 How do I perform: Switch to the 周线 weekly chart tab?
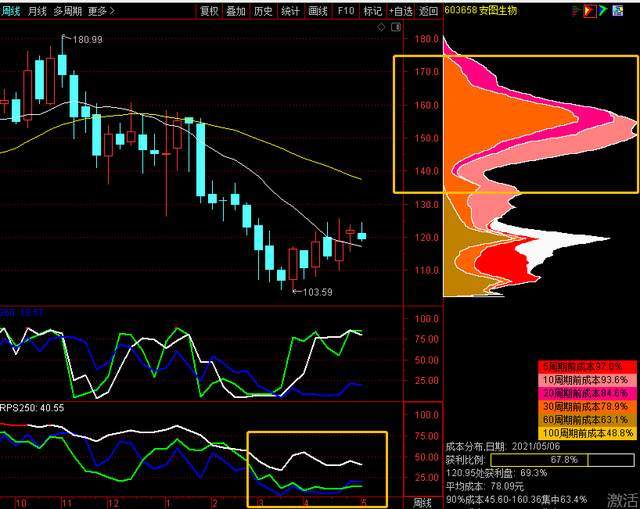11,11
